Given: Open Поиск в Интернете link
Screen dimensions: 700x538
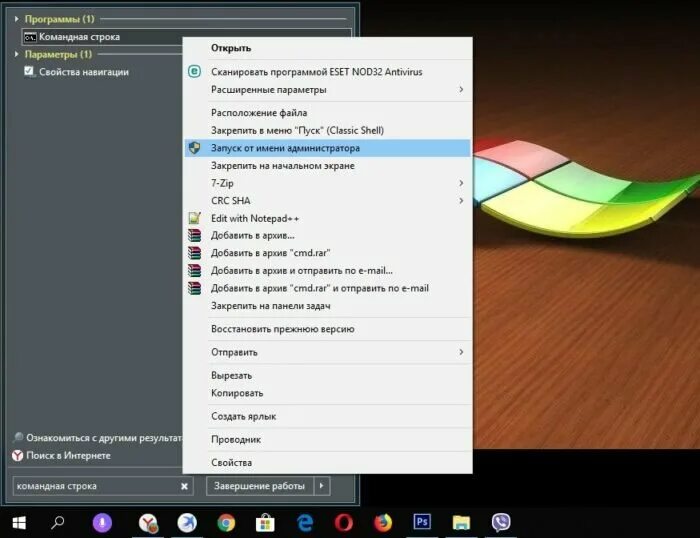Looking at the screenshot, I should (68, 455).
